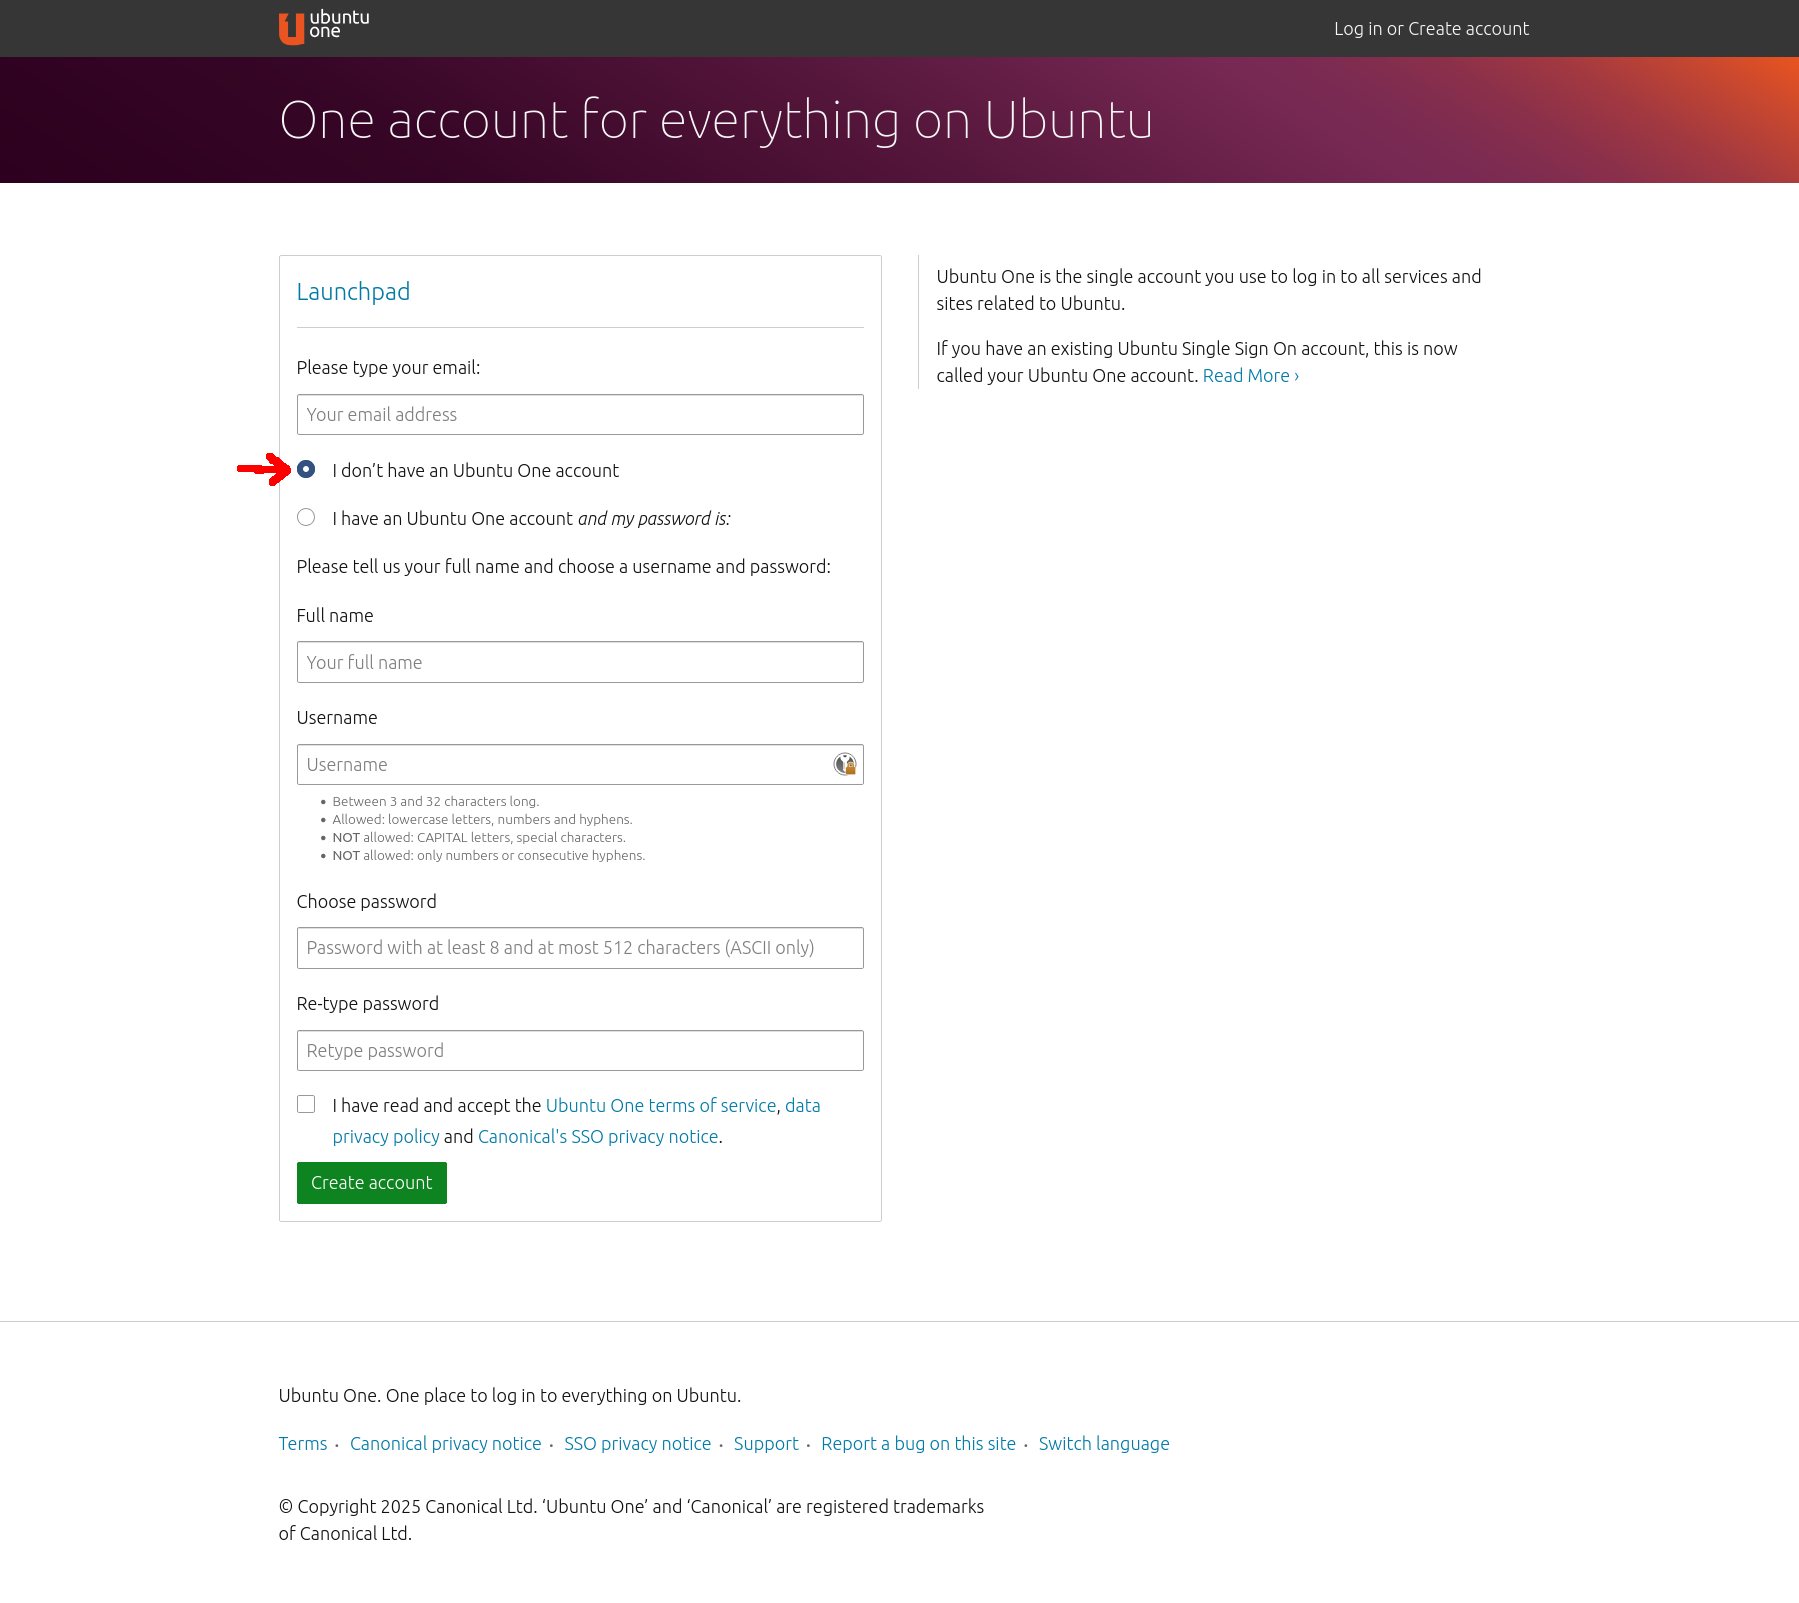Follow the Read More link
The width and height of the screenshot is (1799, 1603).
pyautogui.click(x=1250, y=376)
